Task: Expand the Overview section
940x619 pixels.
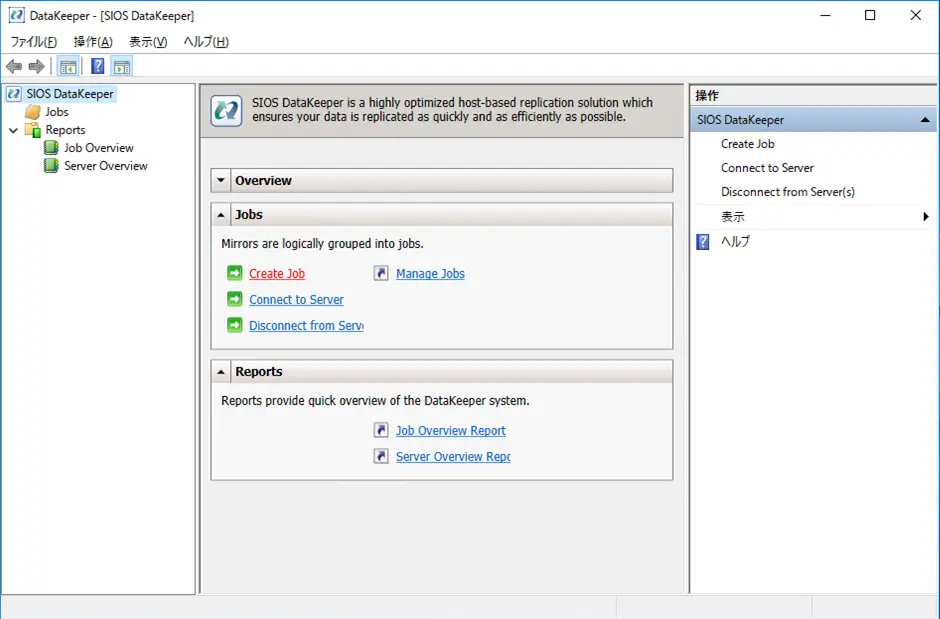Action: [x=221, y=180]
